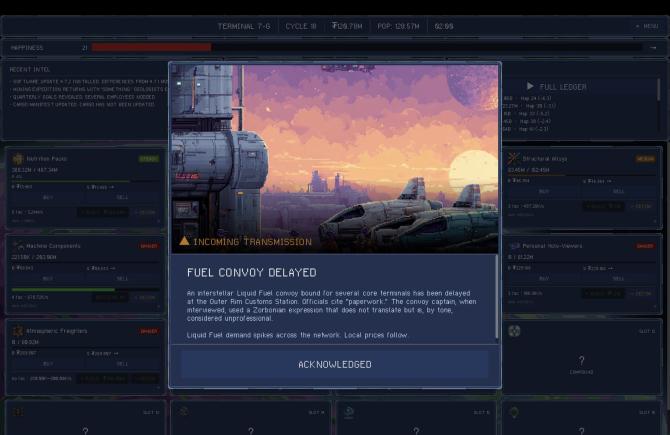Click the icon on the third bottom-row slot
Screen dimensions: 670x435
(349, 411)
